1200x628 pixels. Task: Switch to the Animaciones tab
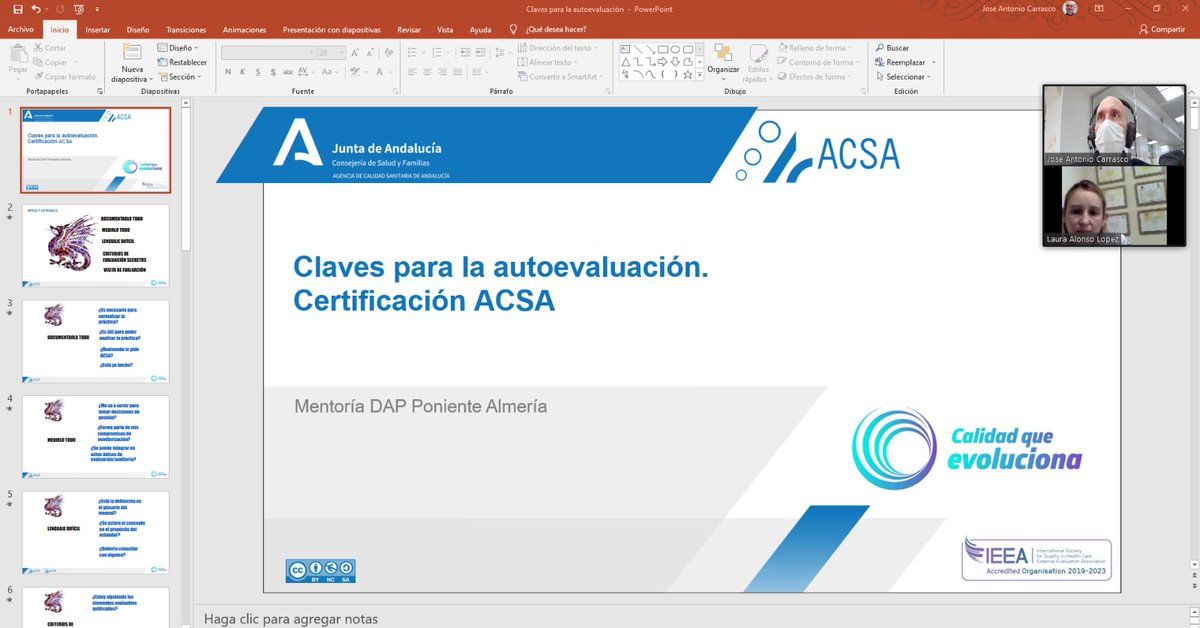coord(245,30)
